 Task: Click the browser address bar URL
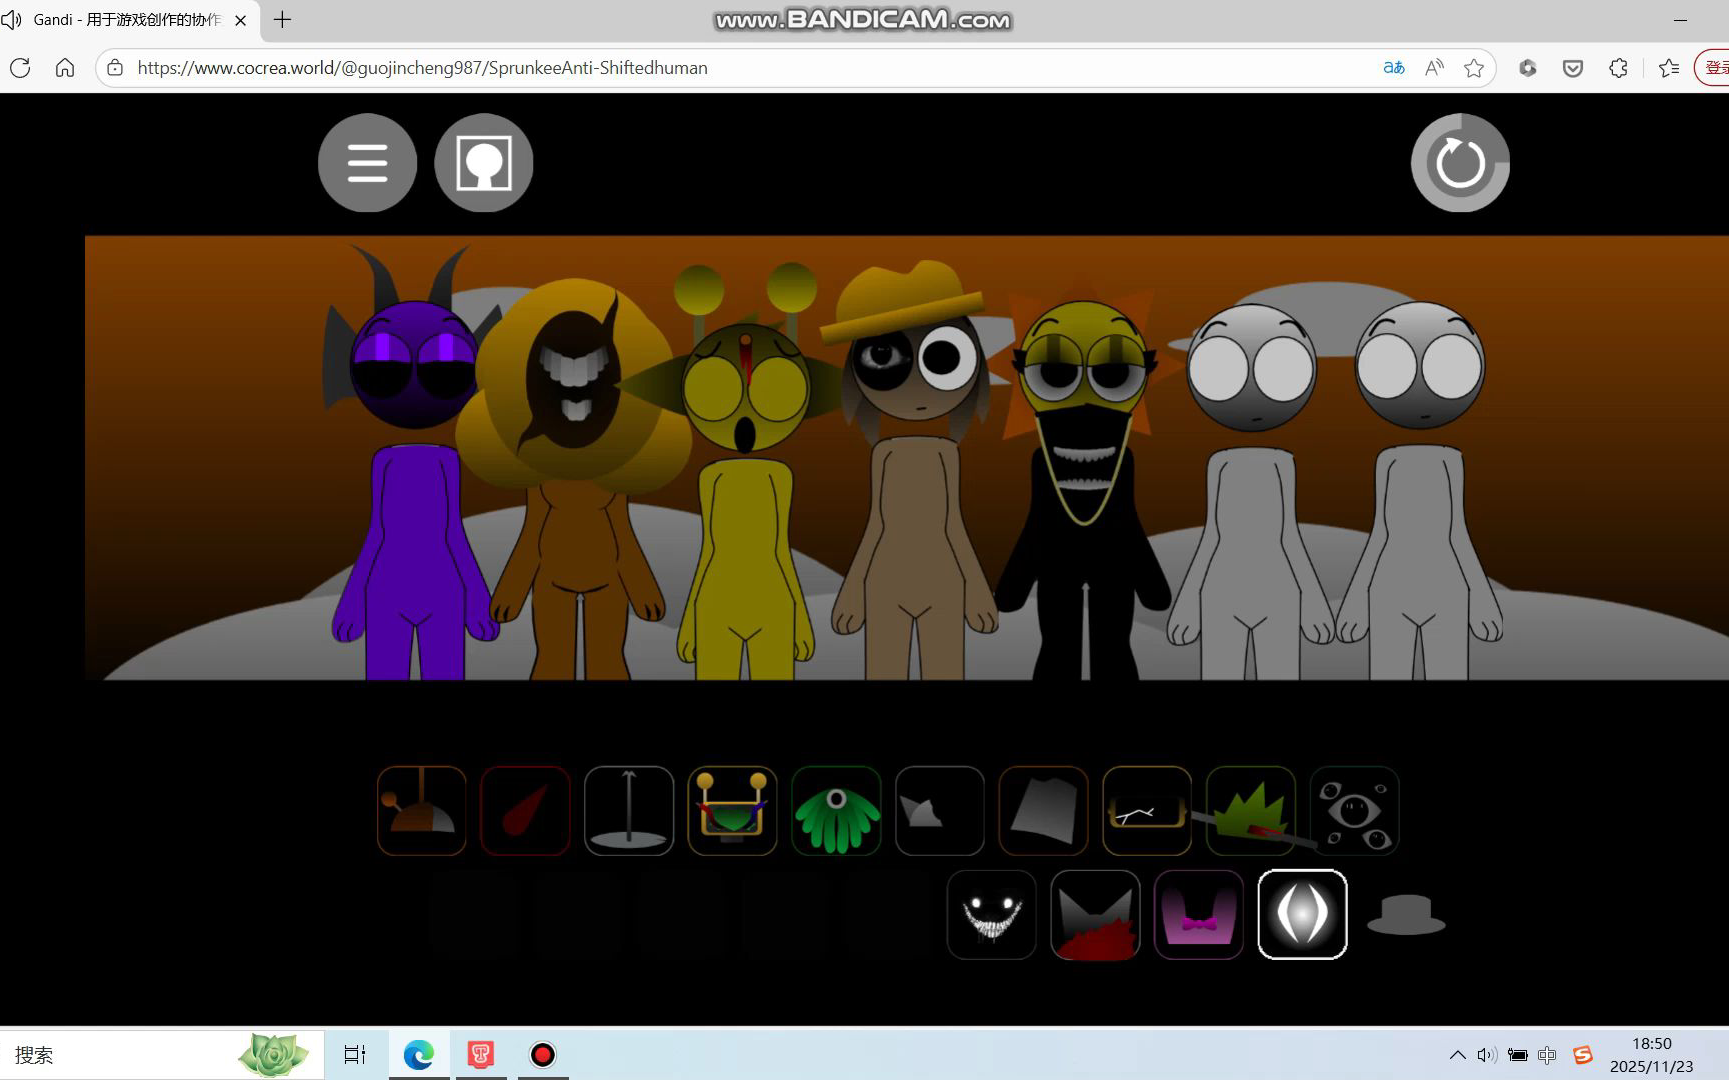[x=422, y=68]
